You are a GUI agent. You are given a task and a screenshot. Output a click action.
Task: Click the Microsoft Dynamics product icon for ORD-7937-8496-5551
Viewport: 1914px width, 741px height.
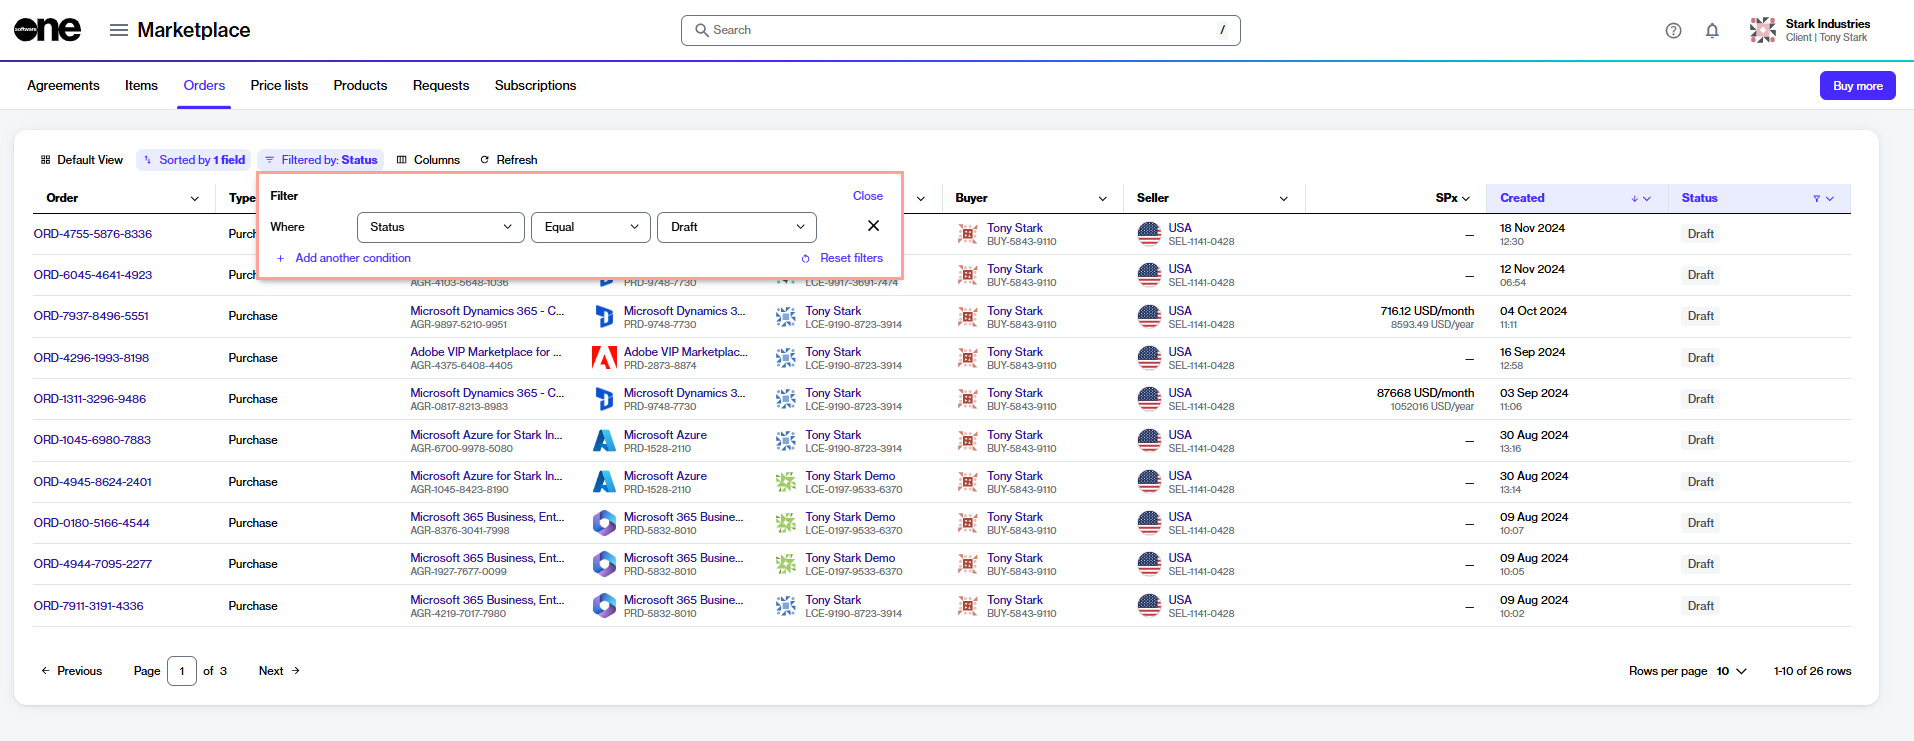[604, 317]
